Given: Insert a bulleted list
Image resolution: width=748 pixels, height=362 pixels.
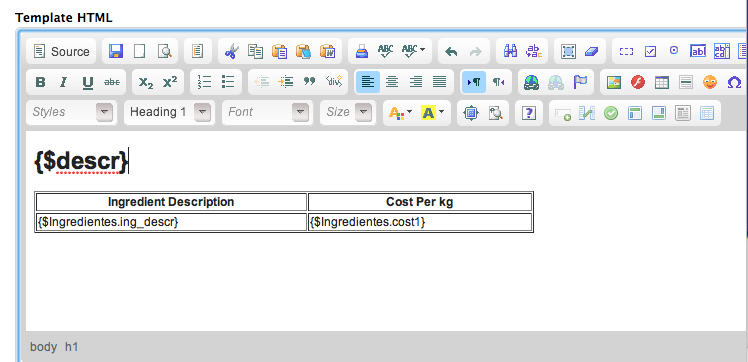Looking at the screenshot, I should click(228, 82).
